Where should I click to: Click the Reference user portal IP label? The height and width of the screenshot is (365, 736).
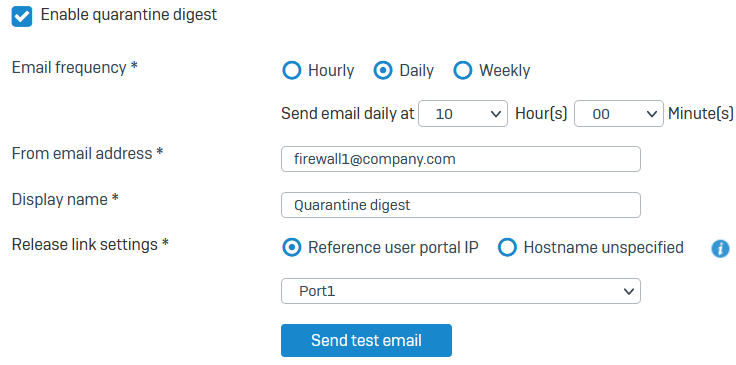(x=393, y=247)
